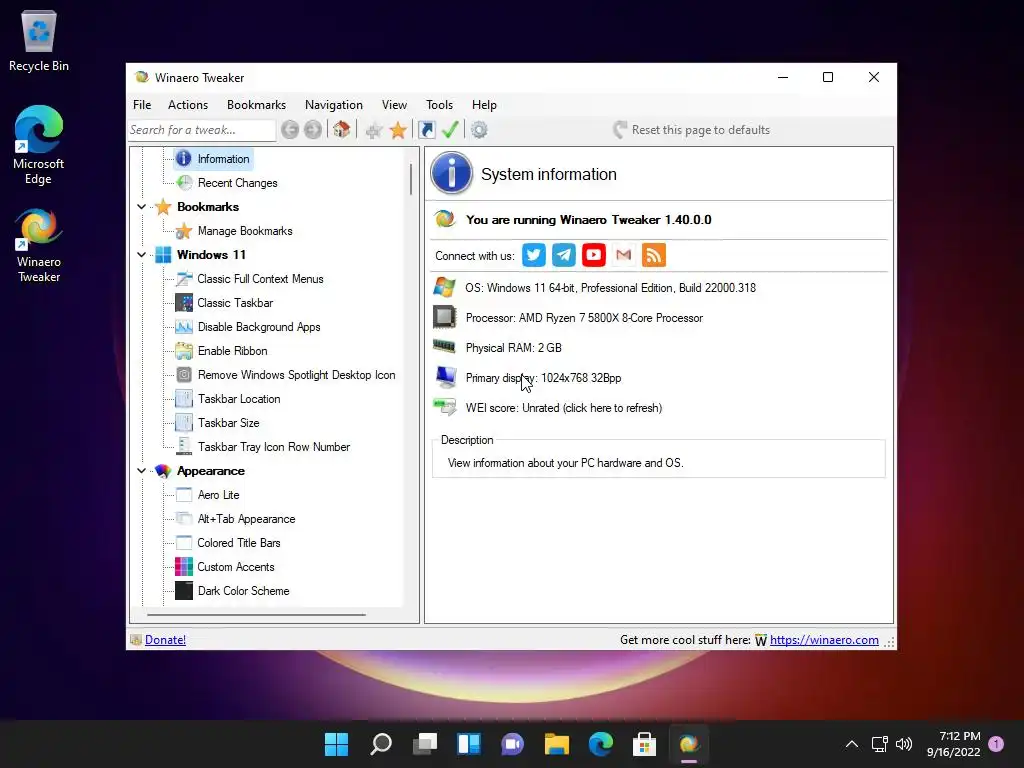This screenshot has width=1024, height=768.
Task: Open the Help menu
Action: click(x=485, y=104)
